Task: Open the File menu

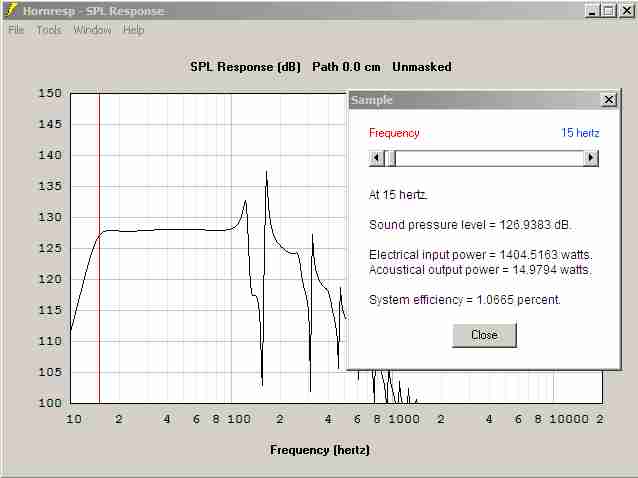Action: click(16, 30)
